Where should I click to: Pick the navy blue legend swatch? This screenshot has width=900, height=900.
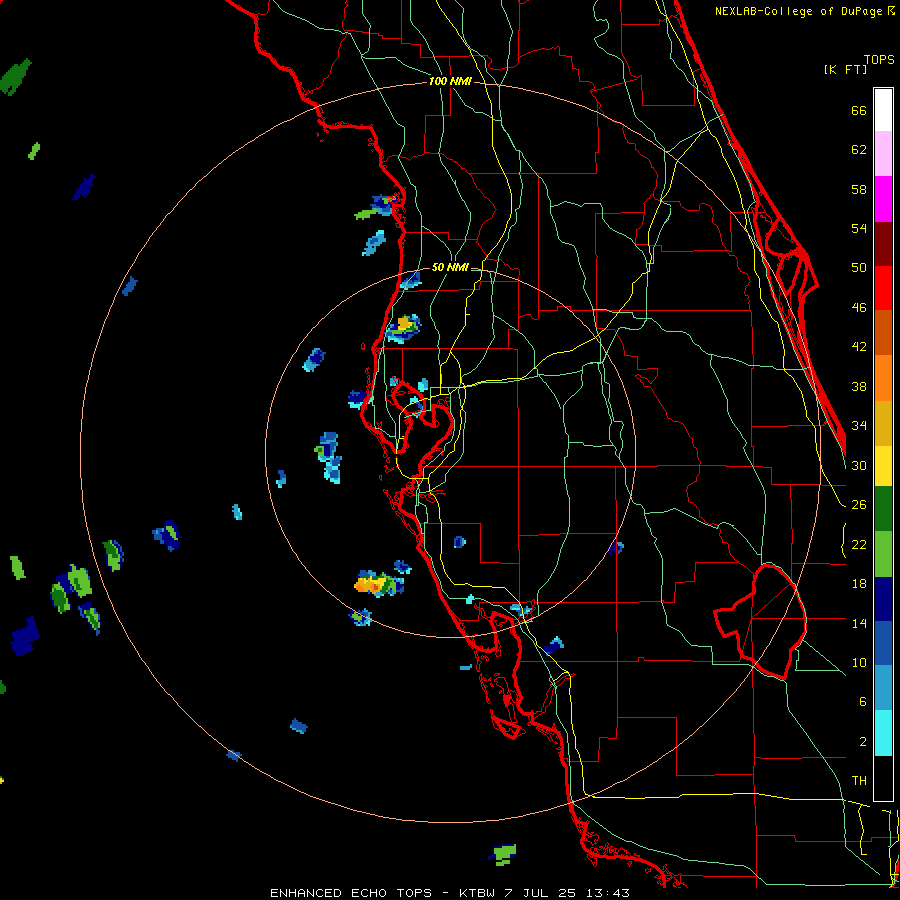(883, 599)
